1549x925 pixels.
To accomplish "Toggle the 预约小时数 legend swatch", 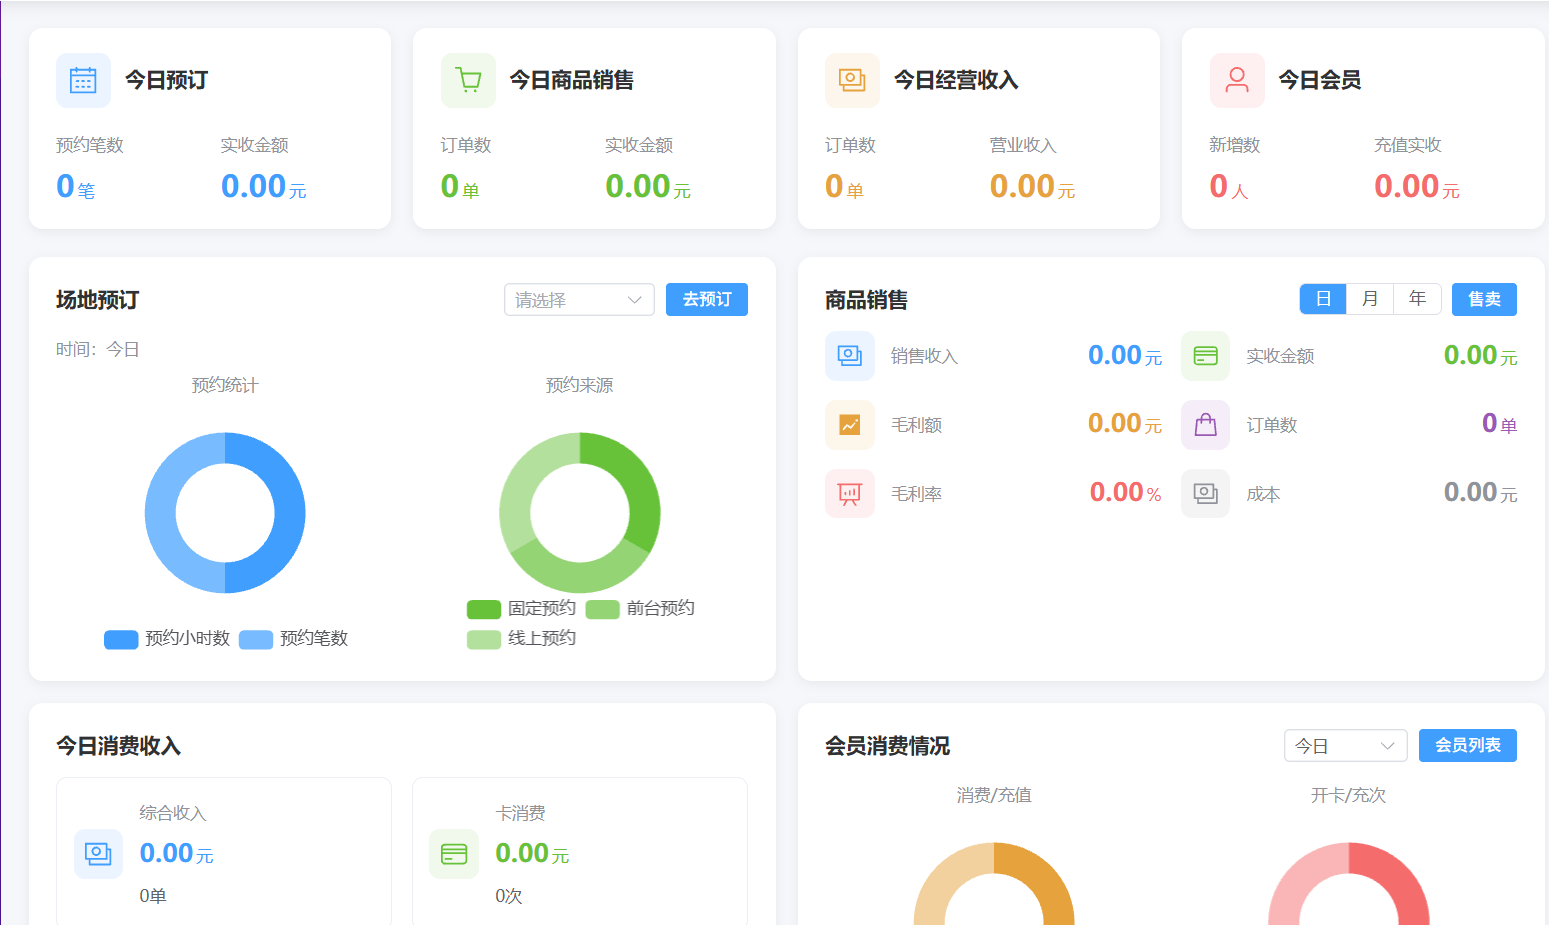I will pos(121,639).
